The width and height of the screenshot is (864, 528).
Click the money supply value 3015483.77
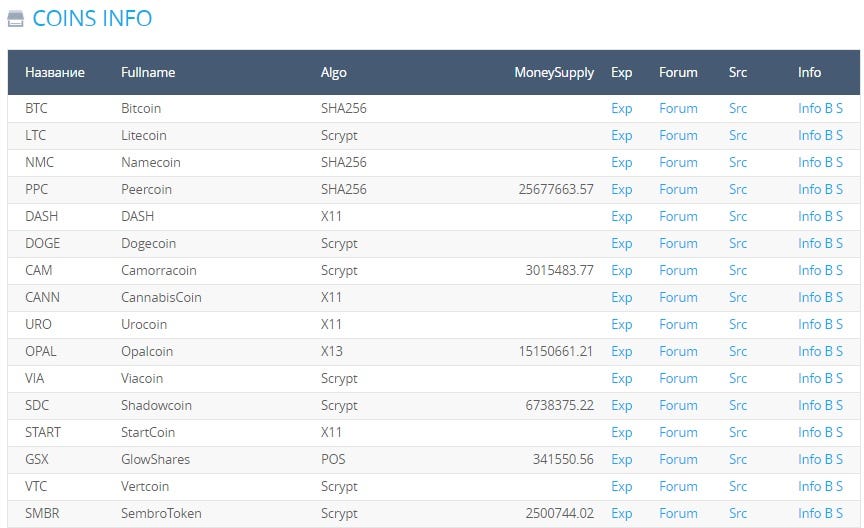pos(559,271)
